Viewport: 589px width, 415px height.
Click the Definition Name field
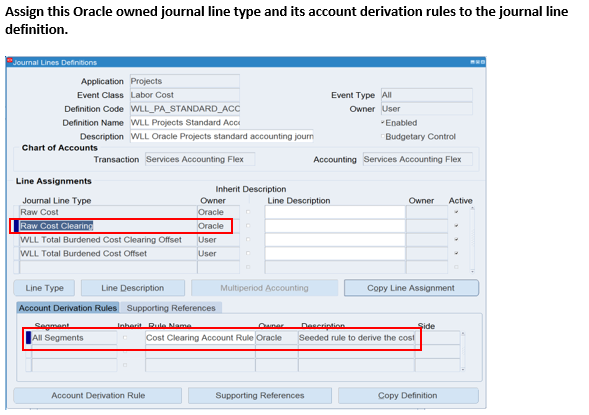coord(185,123)
